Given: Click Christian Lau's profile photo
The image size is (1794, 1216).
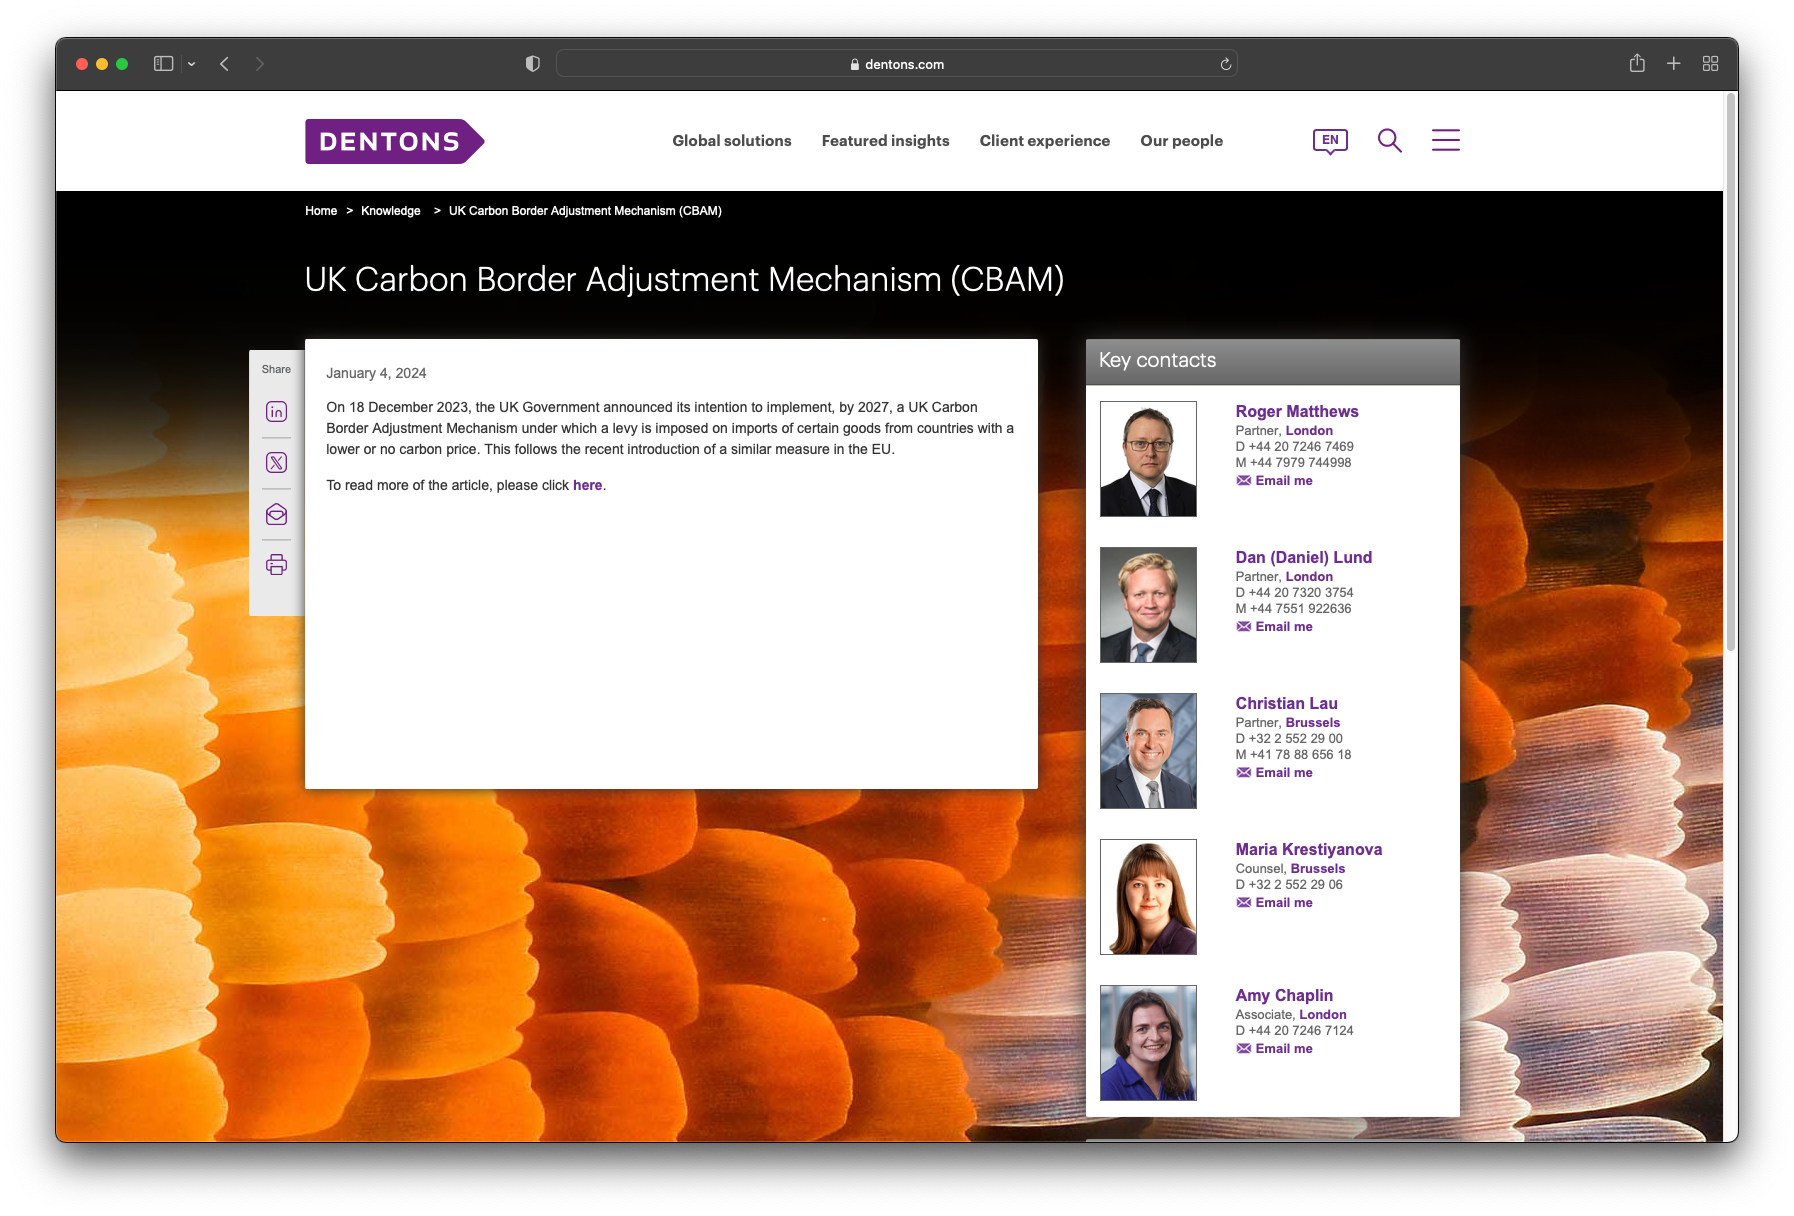Looking at the screenshot, I should 1148,751.
